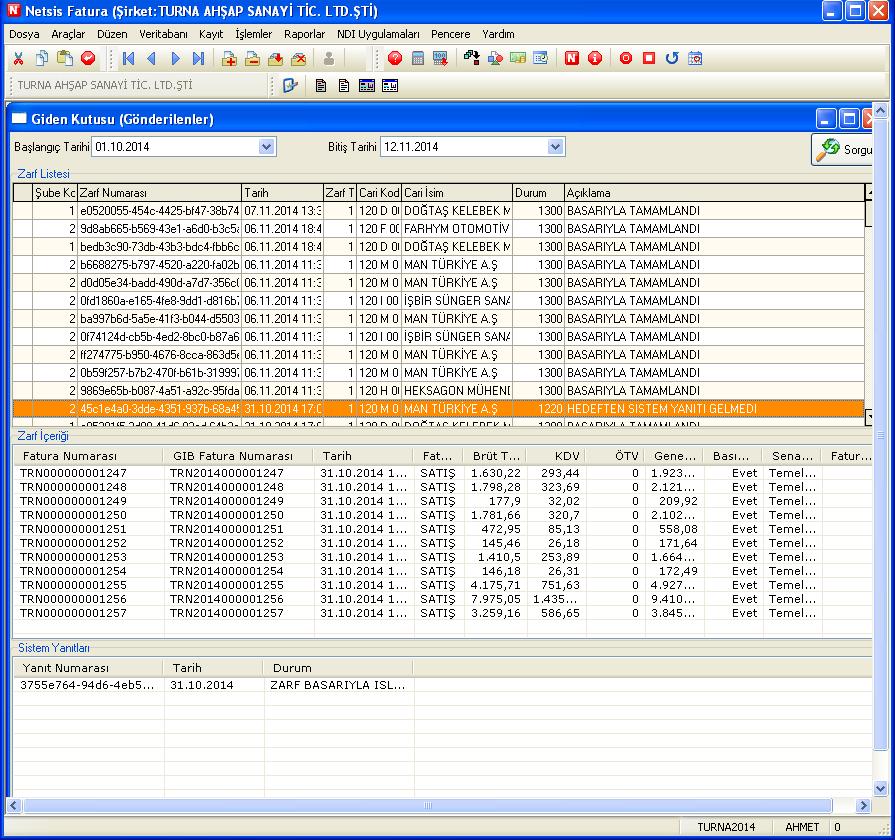Viewport: 895px width, 840px height.
Task: Go to first record arrow icon
Action: 128,59
